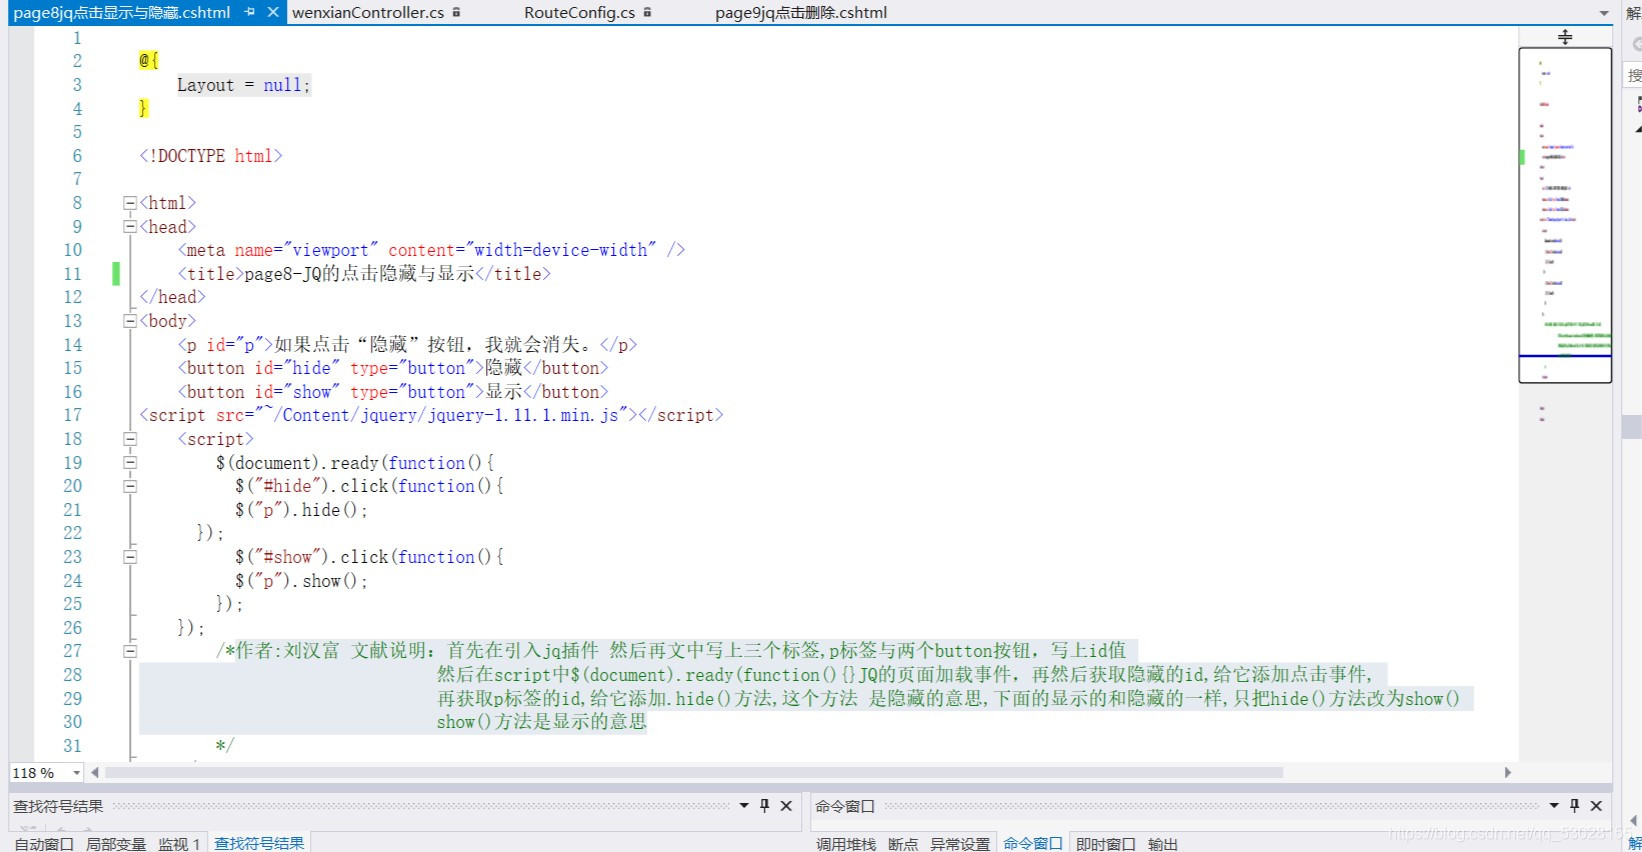Switch to the 自动窗口 tab
The image size is (1642, 852).
[44, 844]
